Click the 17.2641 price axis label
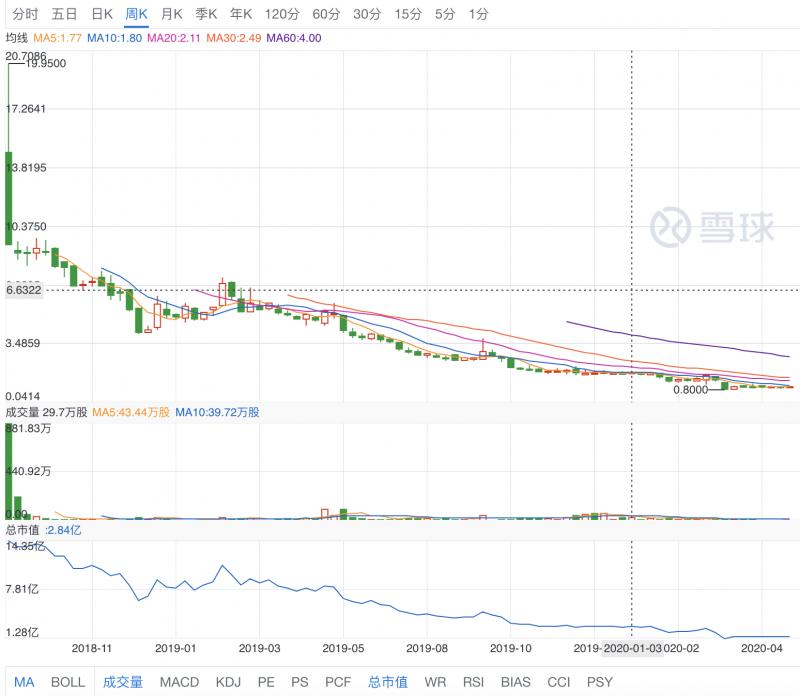Screen dimensions: 800x696 (x=26, y=109)
